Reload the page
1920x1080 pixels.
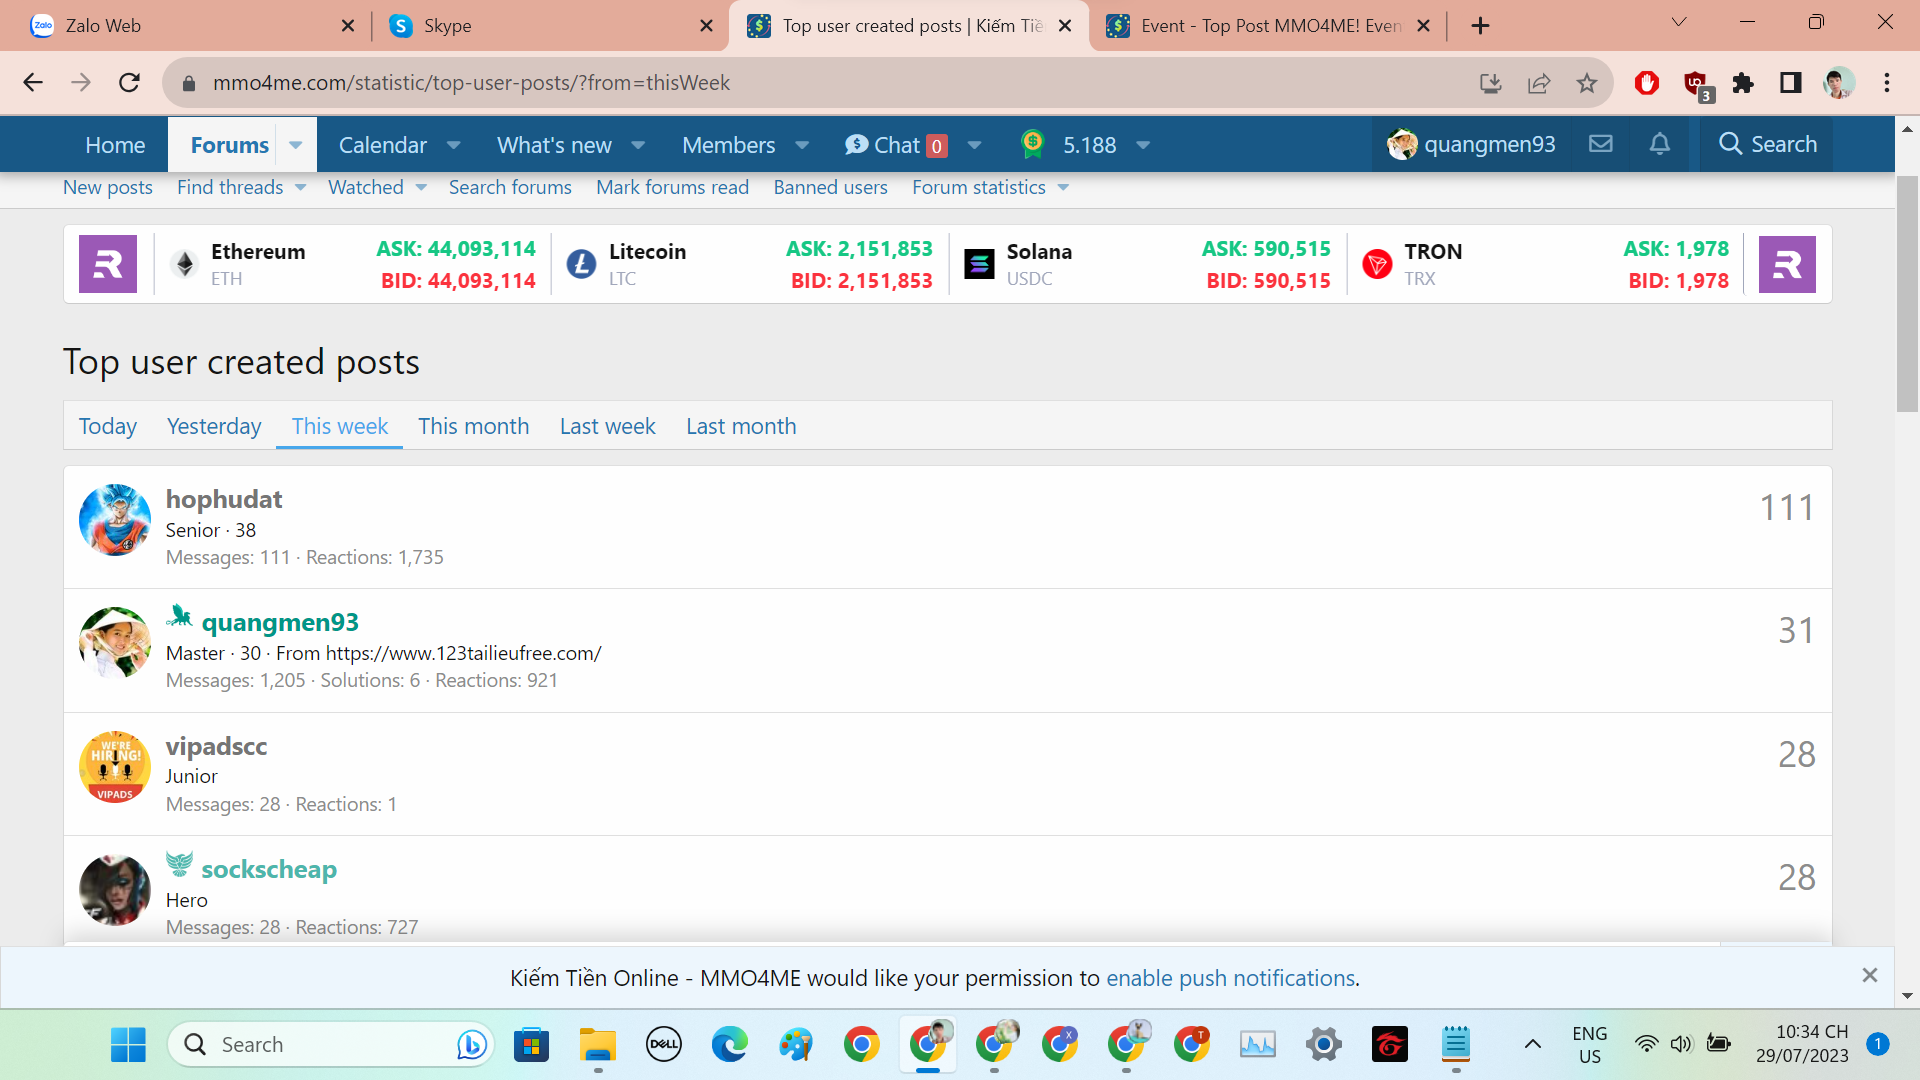pyautogui.click(x=129, y=83)
